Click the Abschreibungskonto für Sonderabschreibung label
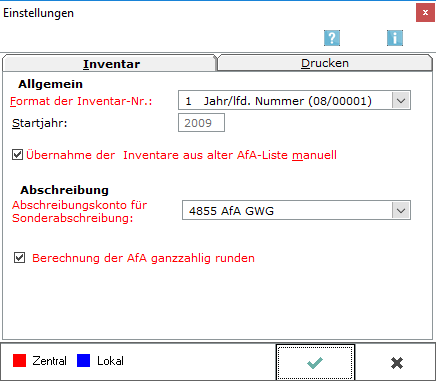 point(79,211)
